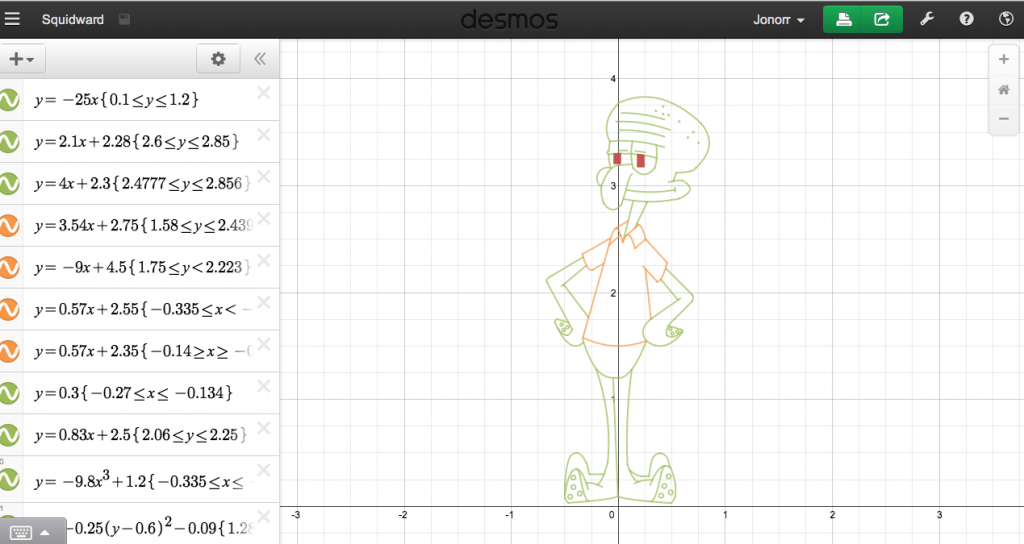The width and height of the screenshot is (1024, 544).
Task: Open the language globe icon
Action: click(1006, 19)
